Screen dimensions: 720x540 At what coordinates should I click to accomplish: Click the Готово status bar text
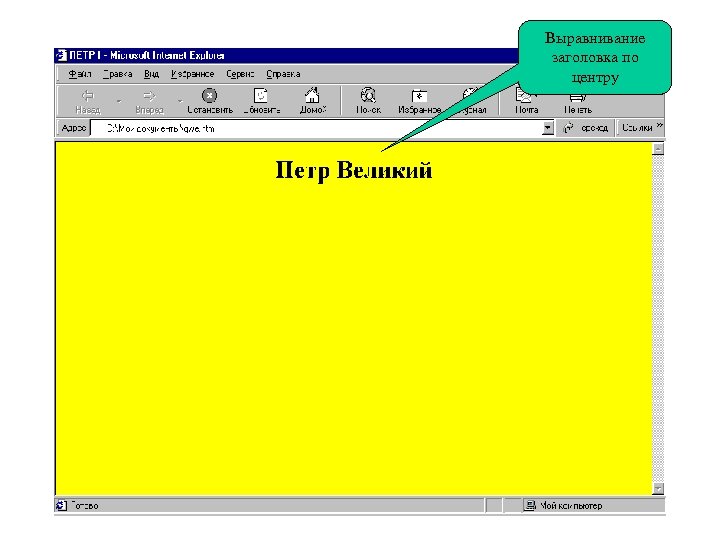tap(85, 506)
